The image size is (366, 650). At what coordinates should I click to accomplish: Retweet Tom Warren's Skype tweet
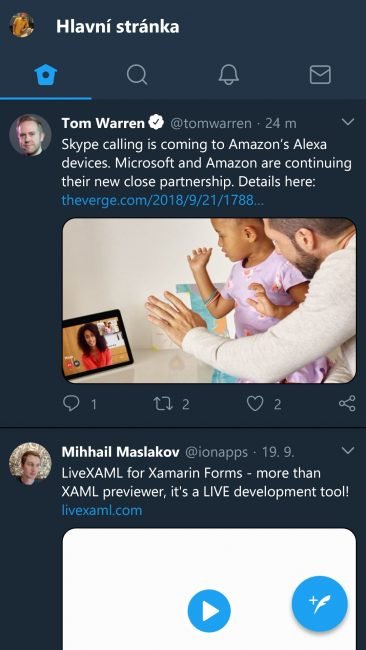(163, 403)
